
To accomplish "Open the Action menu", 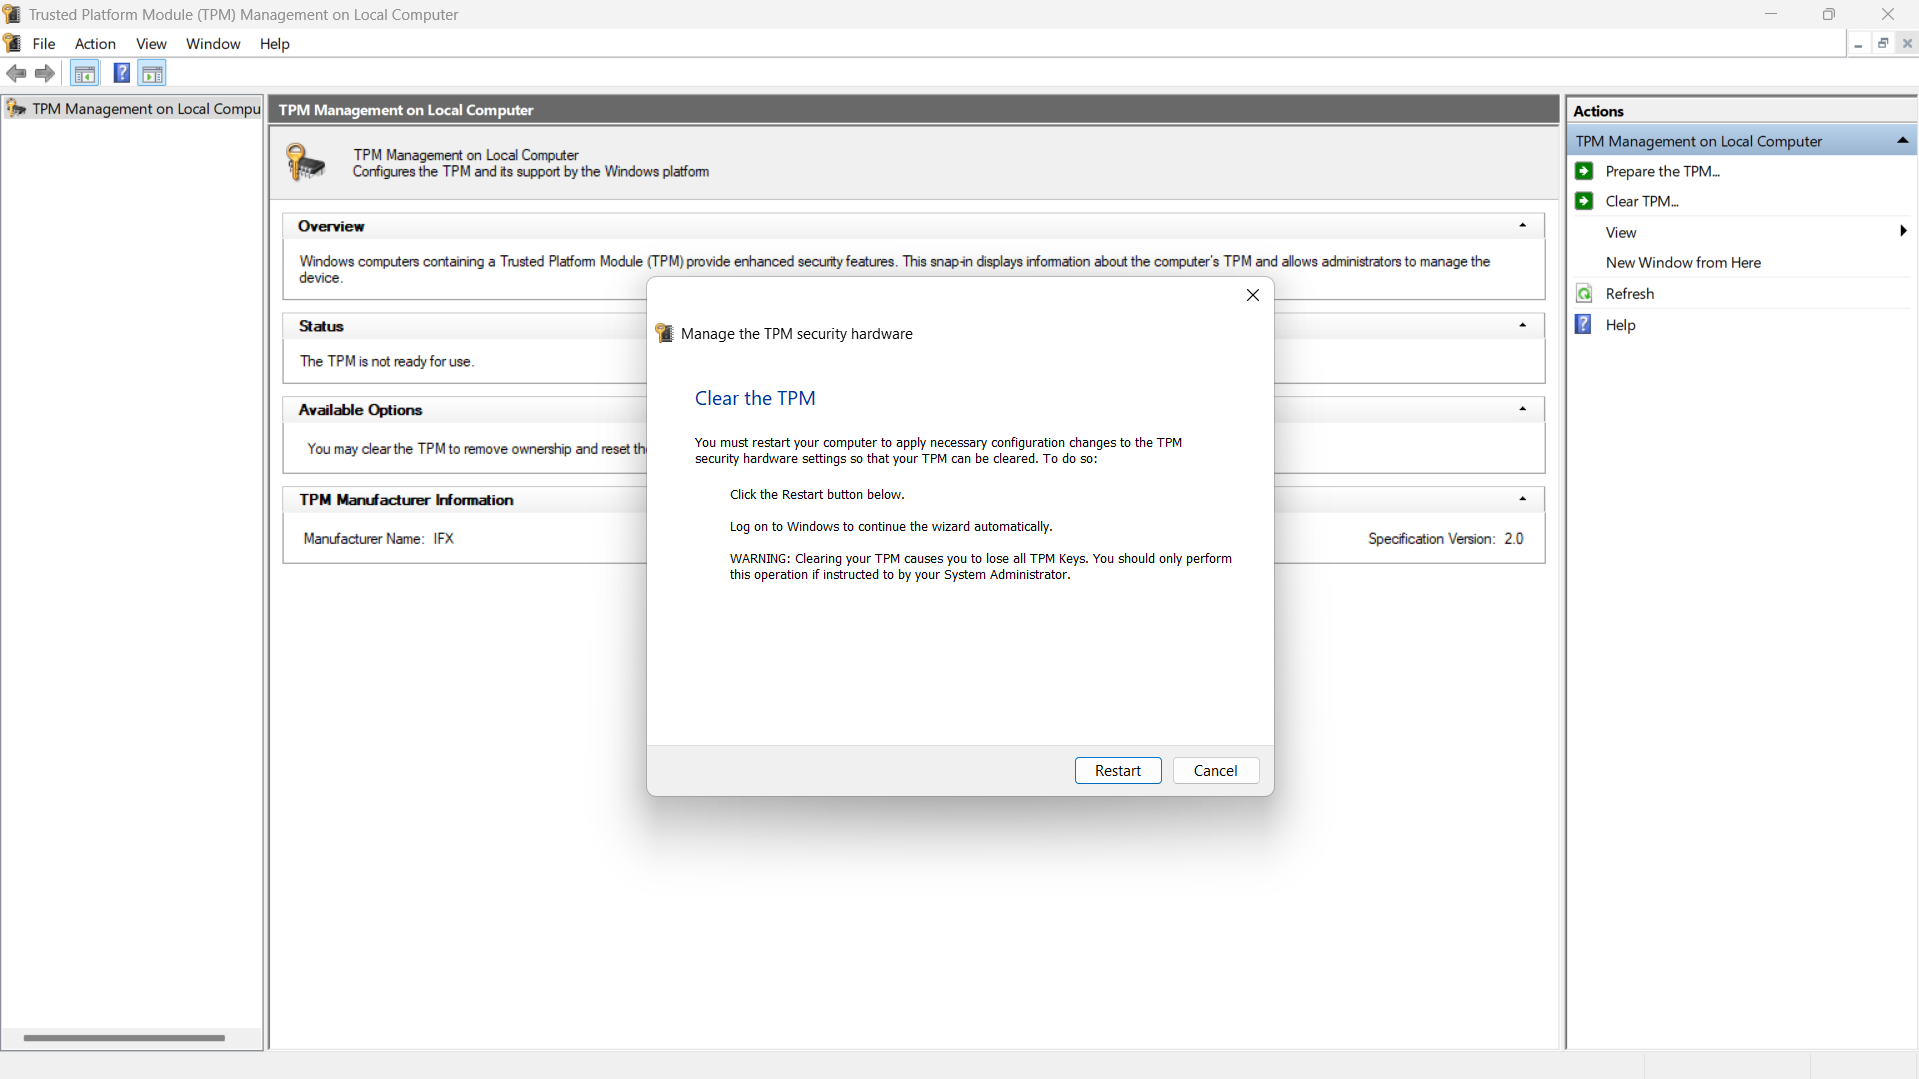I will [95, 43].
